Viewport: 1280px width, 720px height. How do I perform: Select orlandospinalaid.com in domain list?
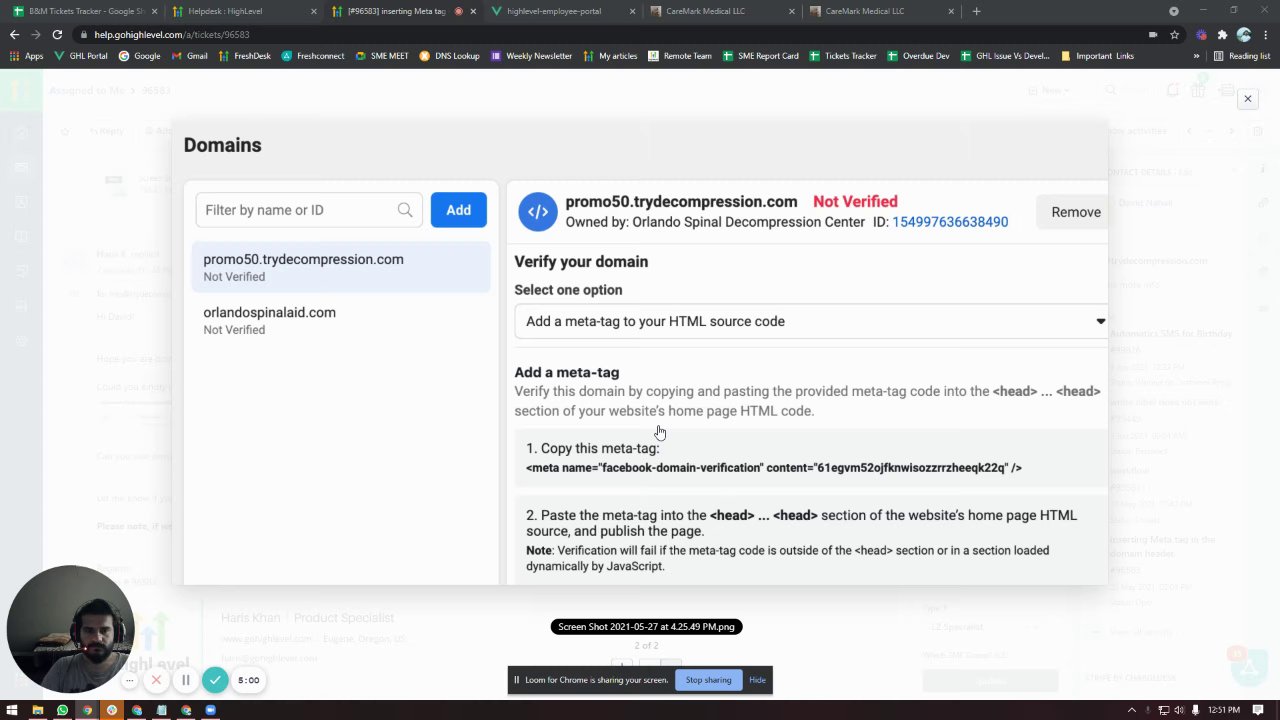pyautogui.click(x=341, y=320)
